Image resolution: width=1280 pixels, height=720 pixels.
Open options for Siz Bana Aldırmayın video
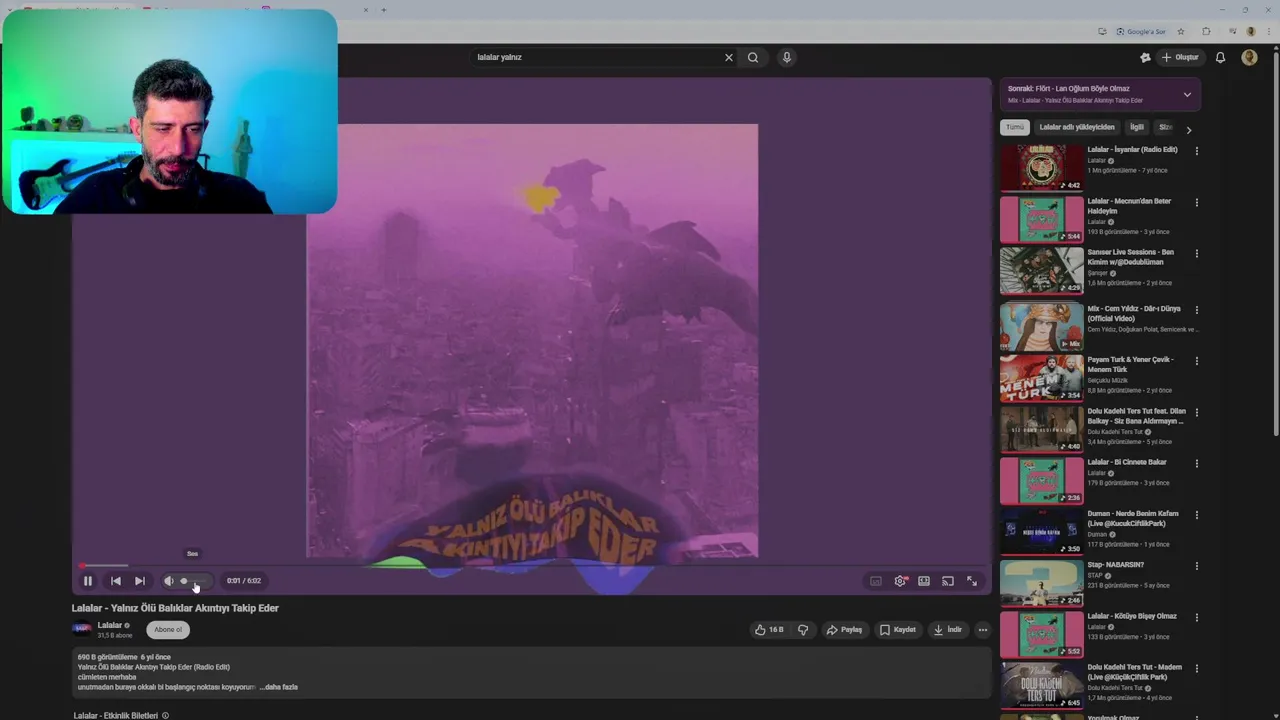[x=1196, y=413]
